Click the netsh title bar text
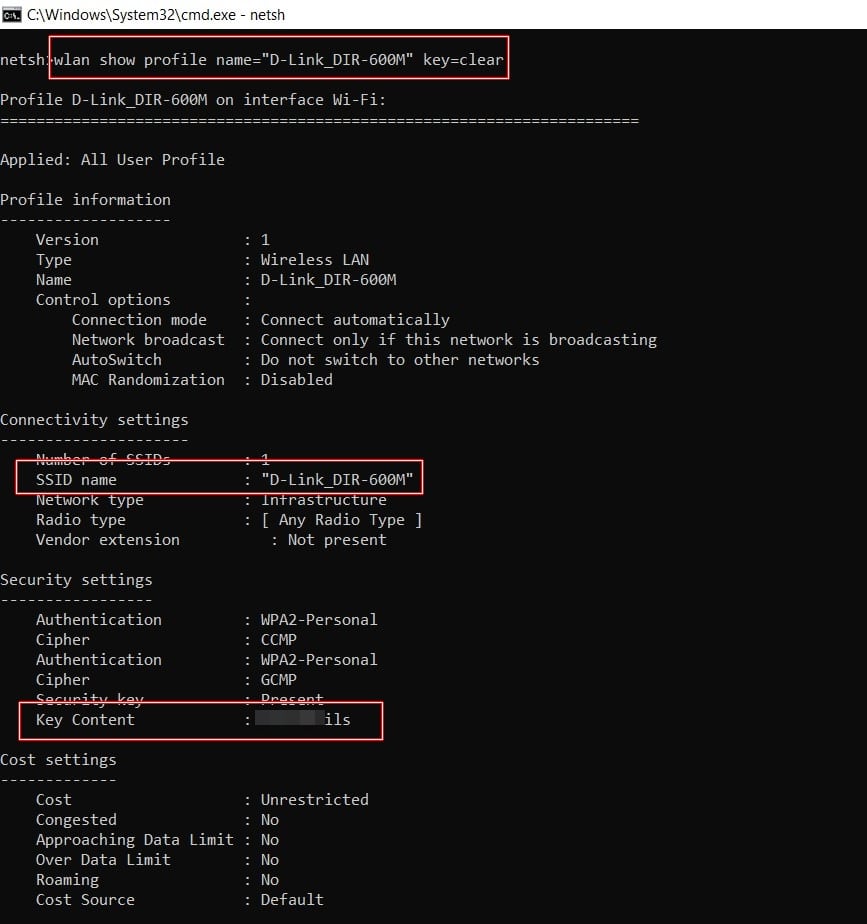This screenshot has height=924, width=867. 268,14
